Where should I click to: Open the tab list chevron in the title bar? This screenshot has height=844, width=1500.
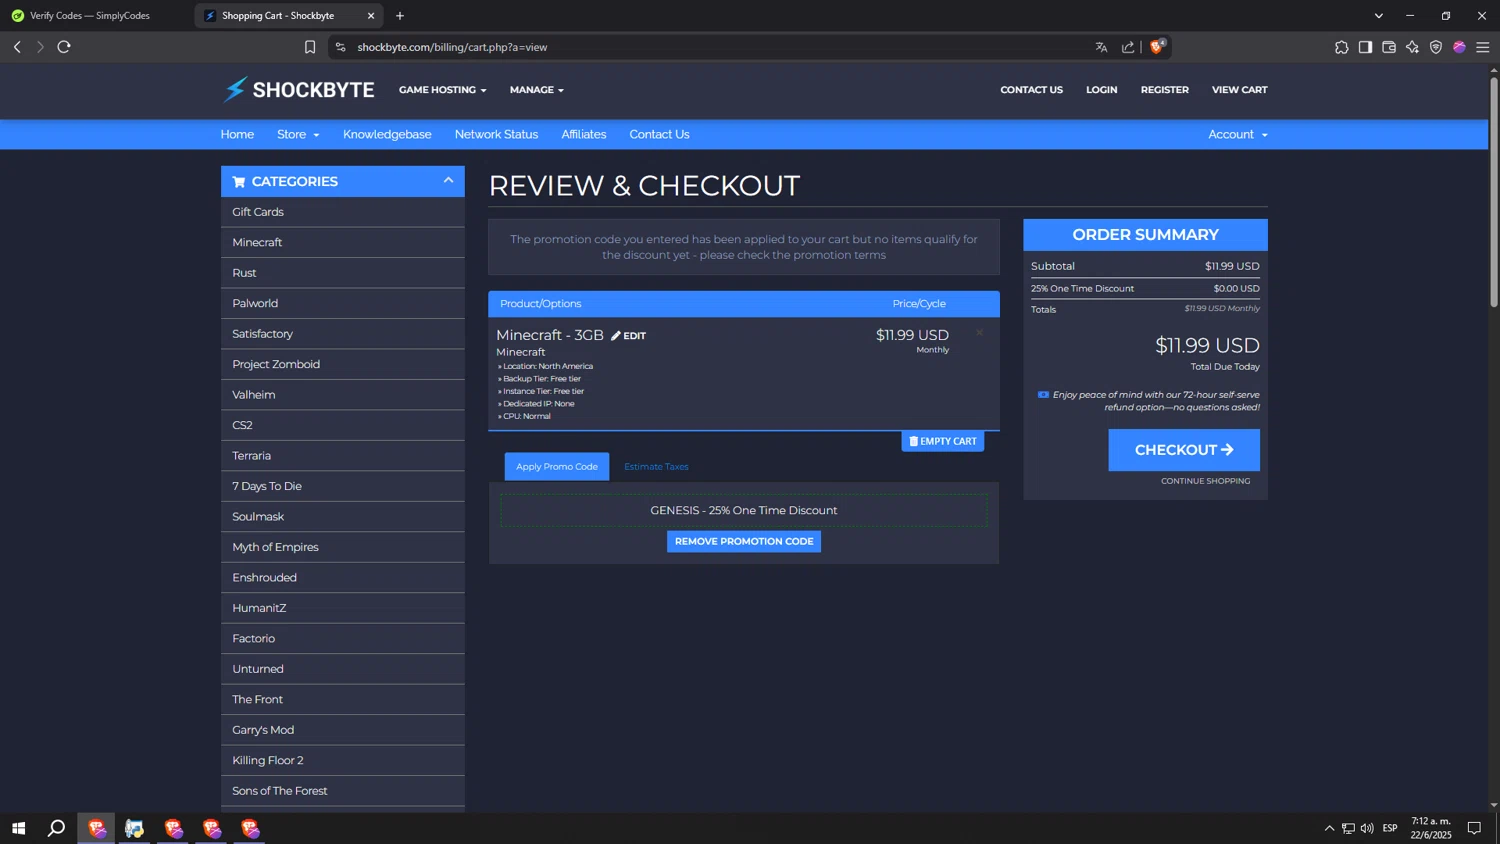point(1378,16)
